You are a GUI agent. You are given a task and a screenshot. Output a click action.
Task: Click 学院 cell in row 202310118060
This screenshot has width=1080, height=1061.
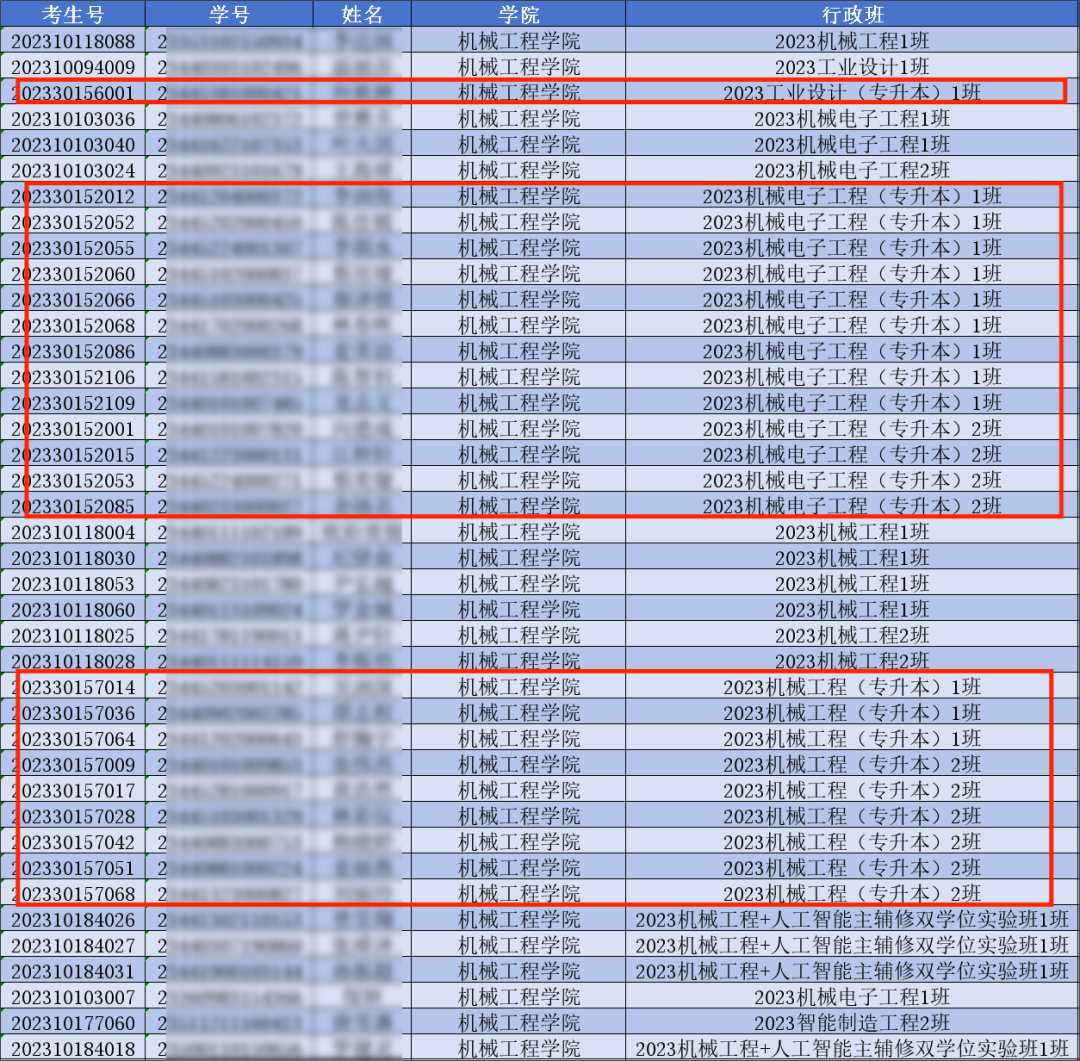coord(519,609)
